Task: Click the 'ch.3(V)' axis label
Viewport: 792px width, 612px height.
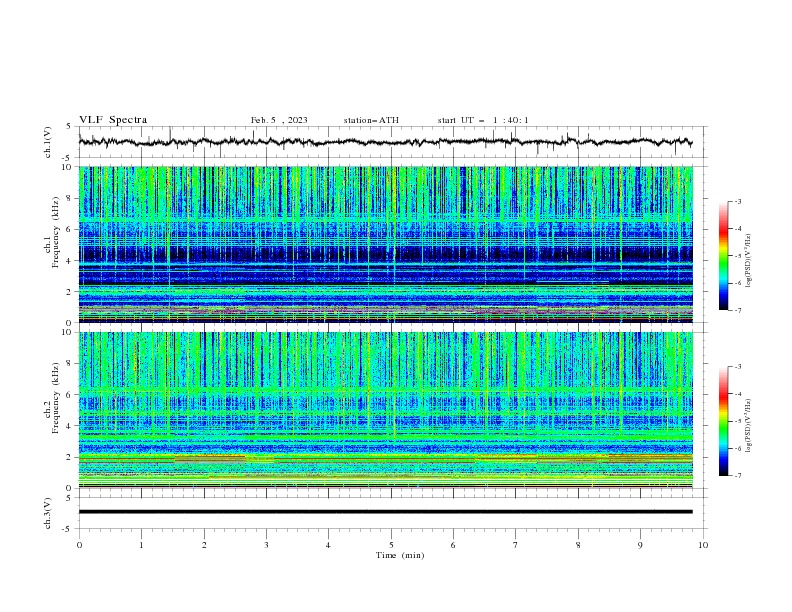Action: click(x=48, y=513)
